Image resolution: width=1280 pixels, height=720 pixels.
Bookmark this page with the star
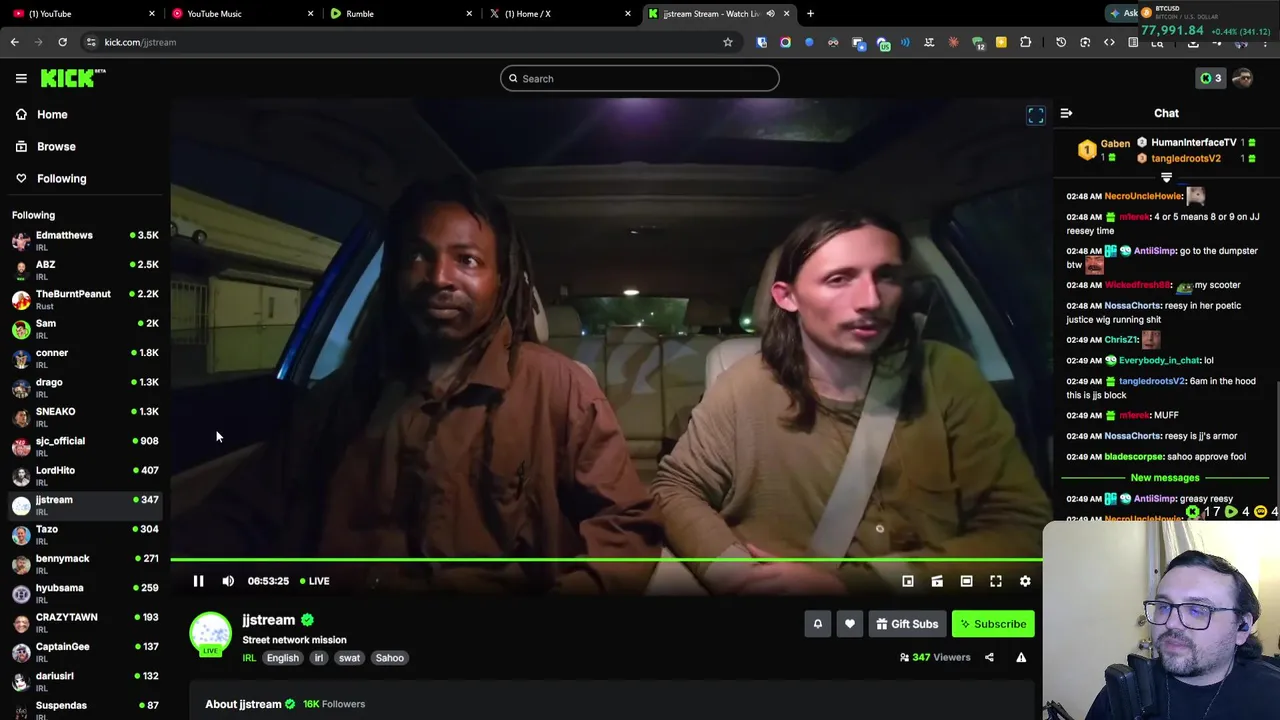[728, 42]
